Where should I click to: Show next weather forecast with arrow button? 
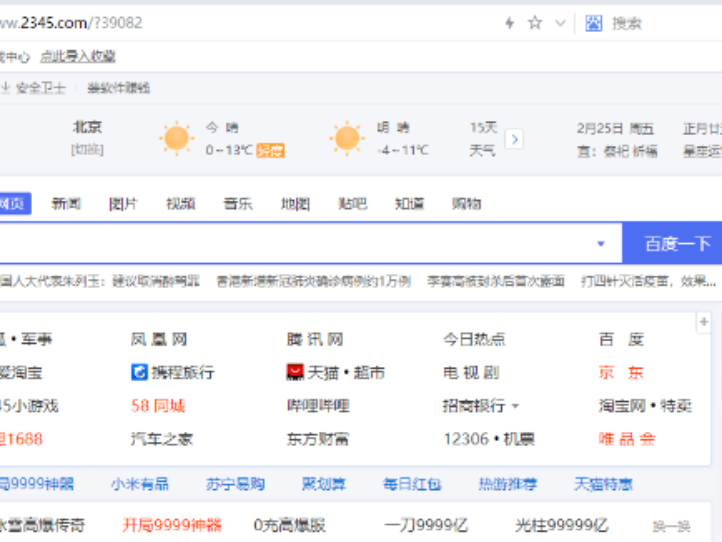[x=514, y=139]
